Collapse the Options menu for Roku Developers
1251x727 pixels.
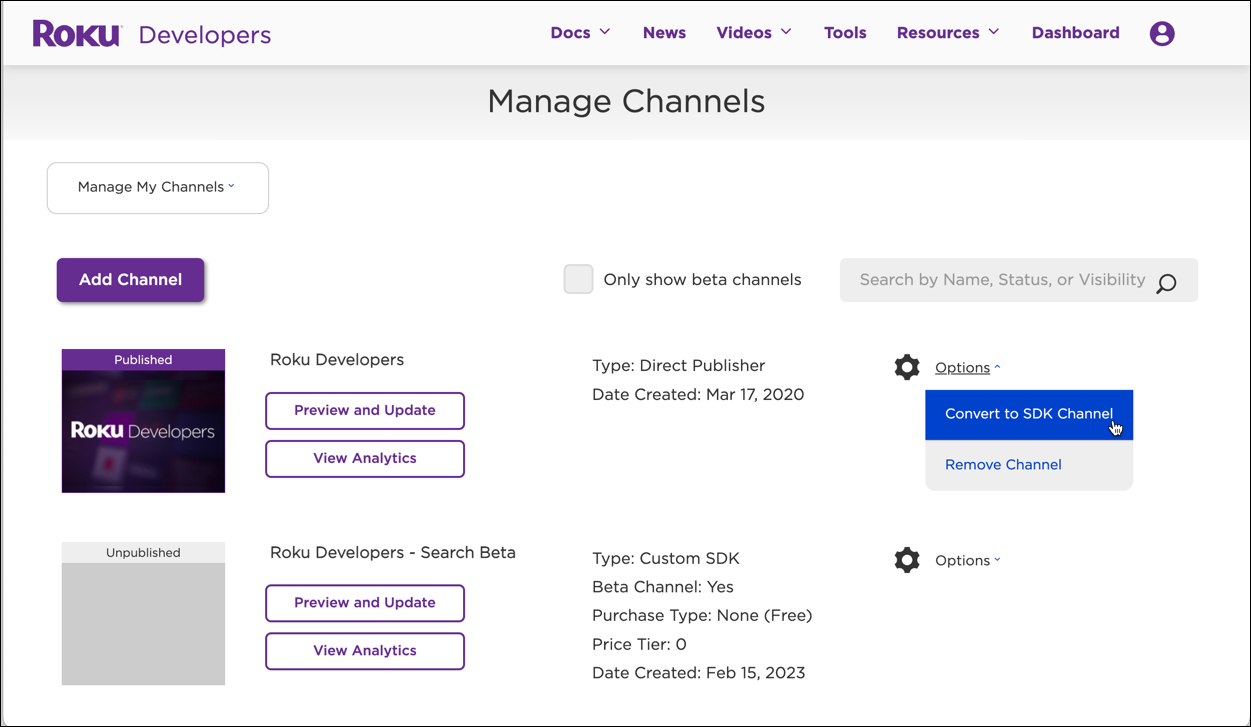[963, 367]
